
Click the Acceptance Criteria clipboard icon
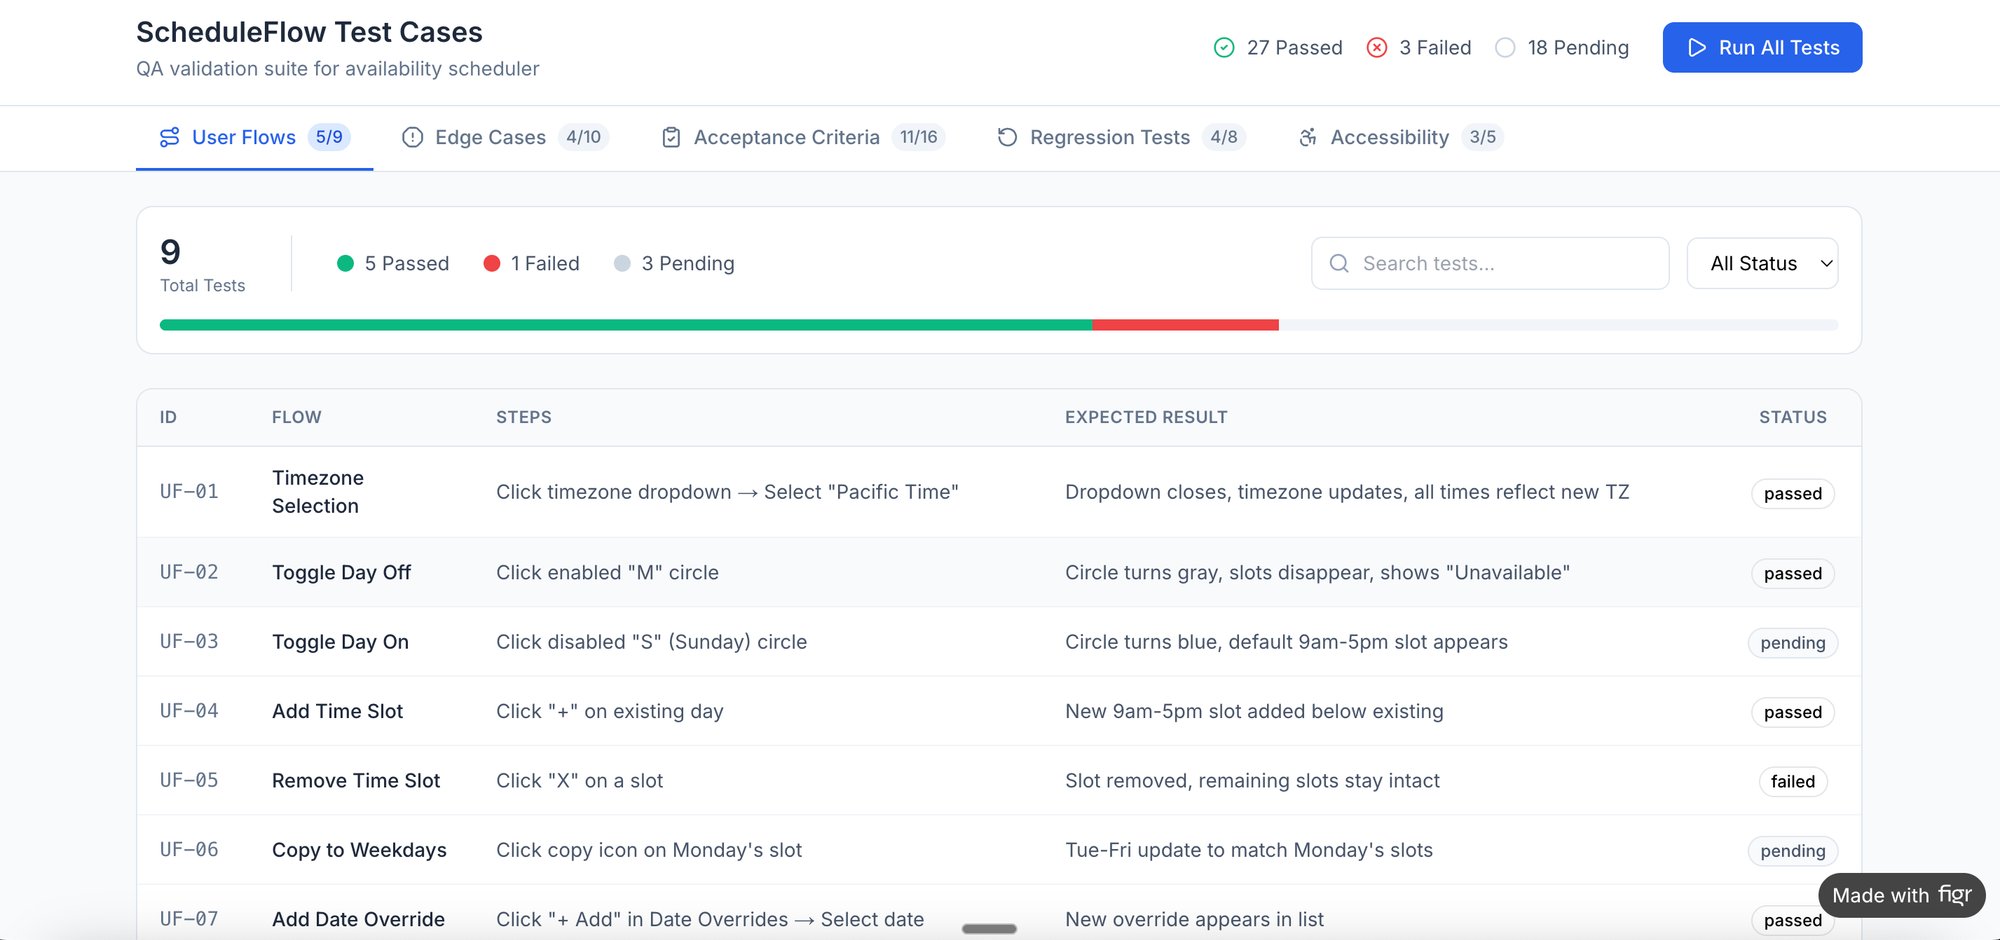[x=670, y=137]
